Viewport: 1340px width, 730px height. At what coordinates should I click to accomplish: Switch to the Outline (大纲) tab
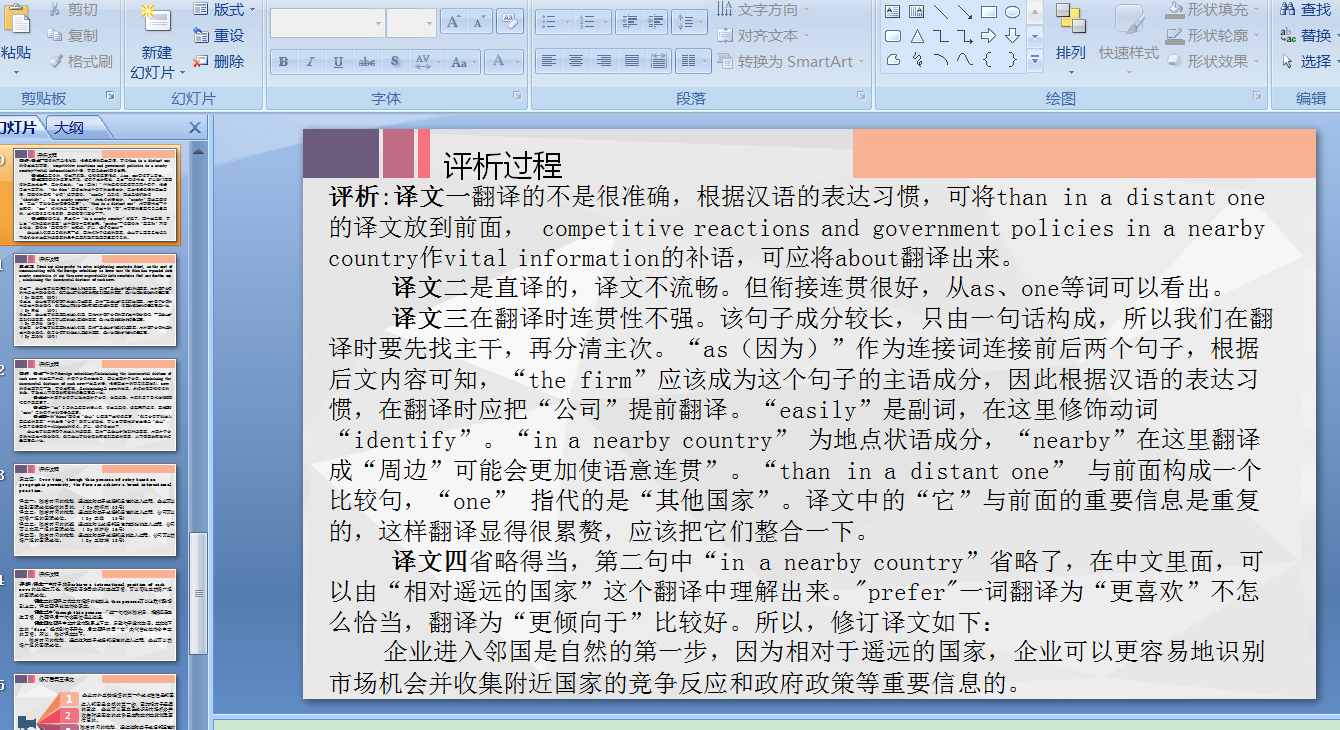70,128
